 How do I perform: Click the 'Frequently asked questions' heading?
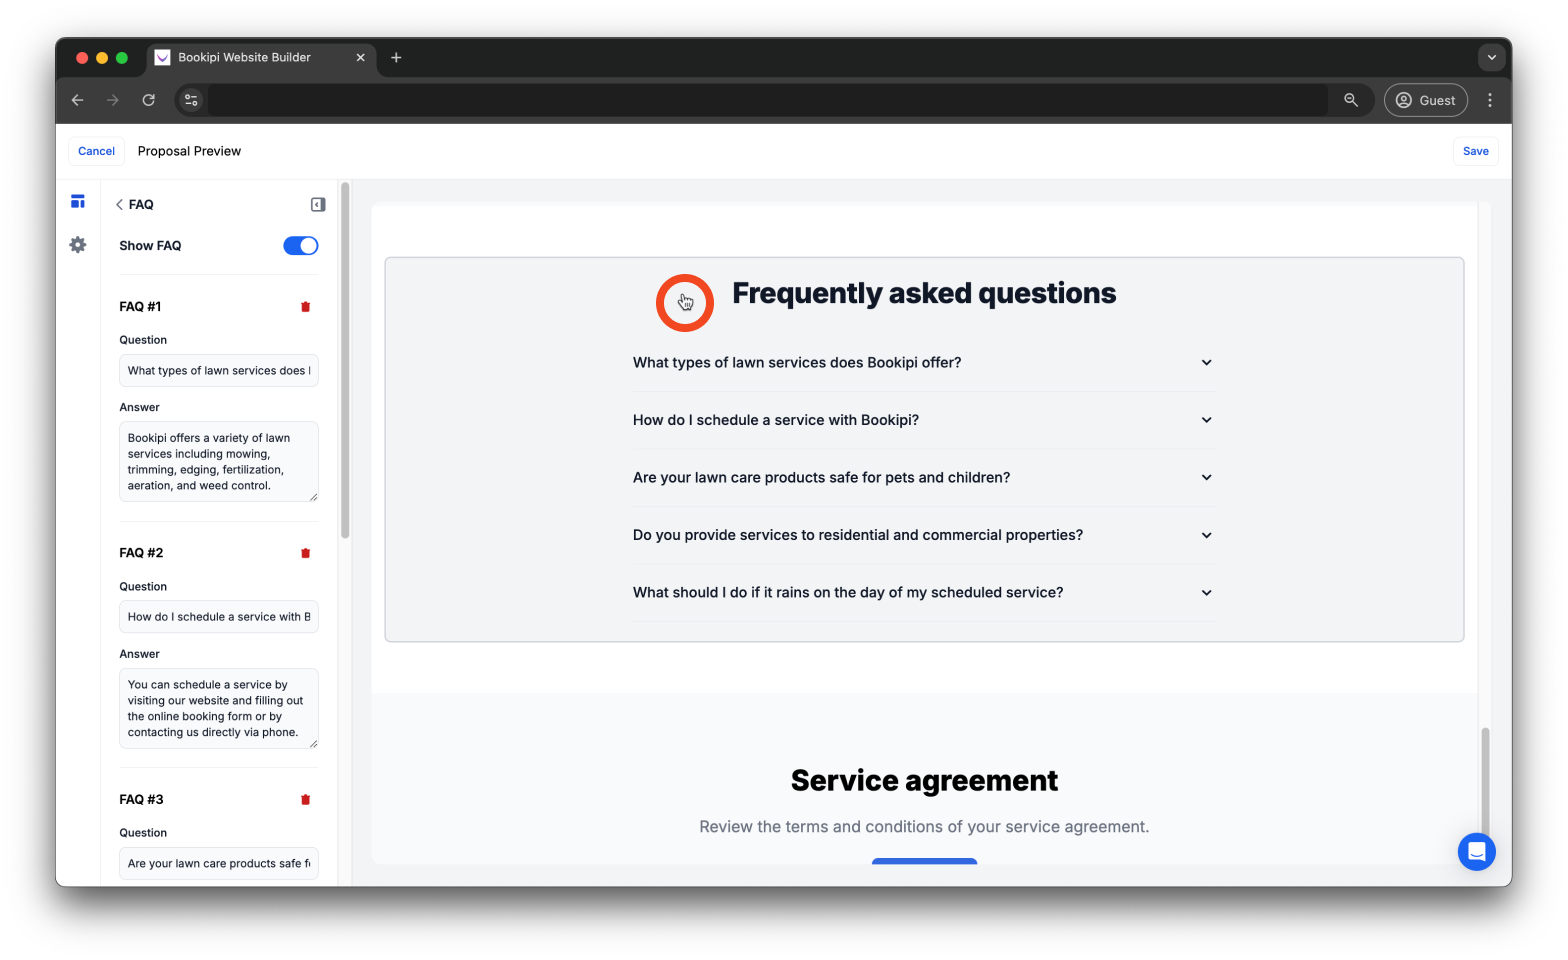click(x=924, y=293)
